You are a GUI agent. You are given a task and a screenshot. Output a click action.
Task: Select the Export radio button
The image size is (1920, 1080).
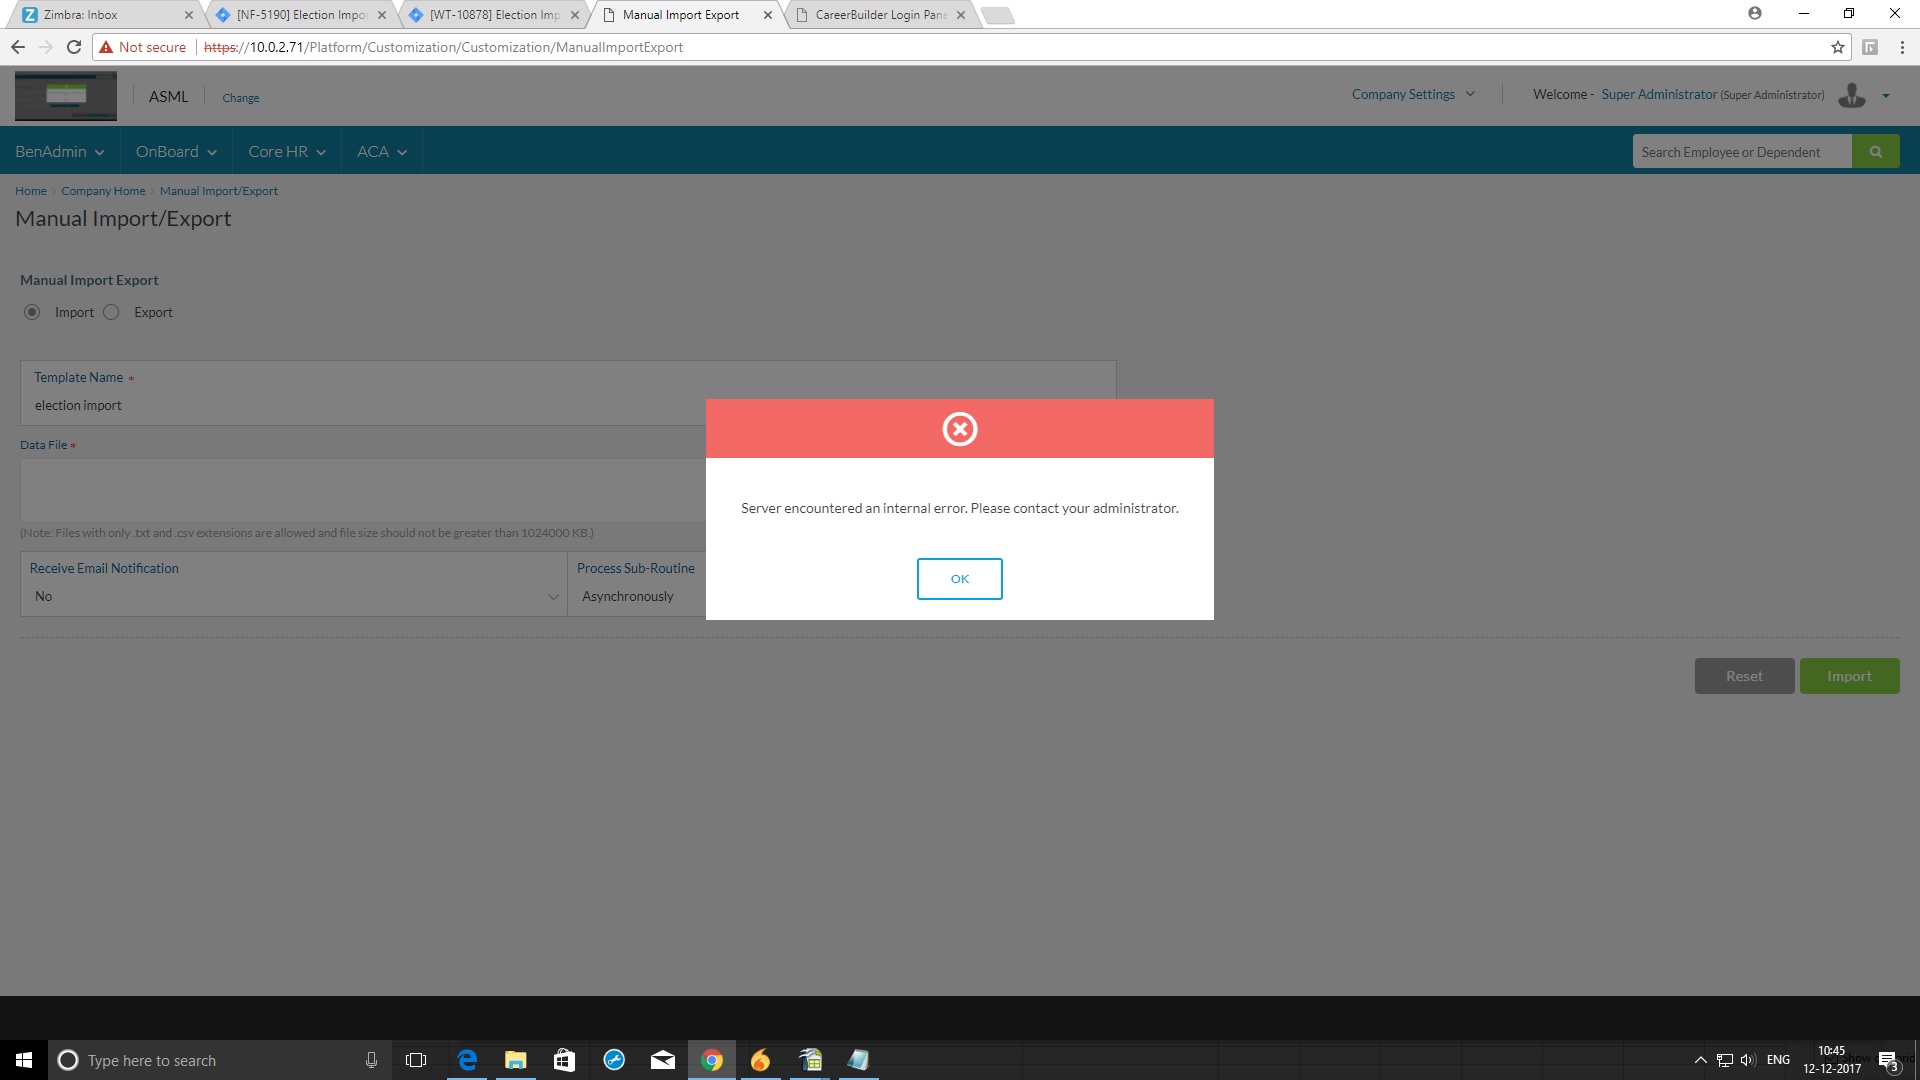[111, 312]
